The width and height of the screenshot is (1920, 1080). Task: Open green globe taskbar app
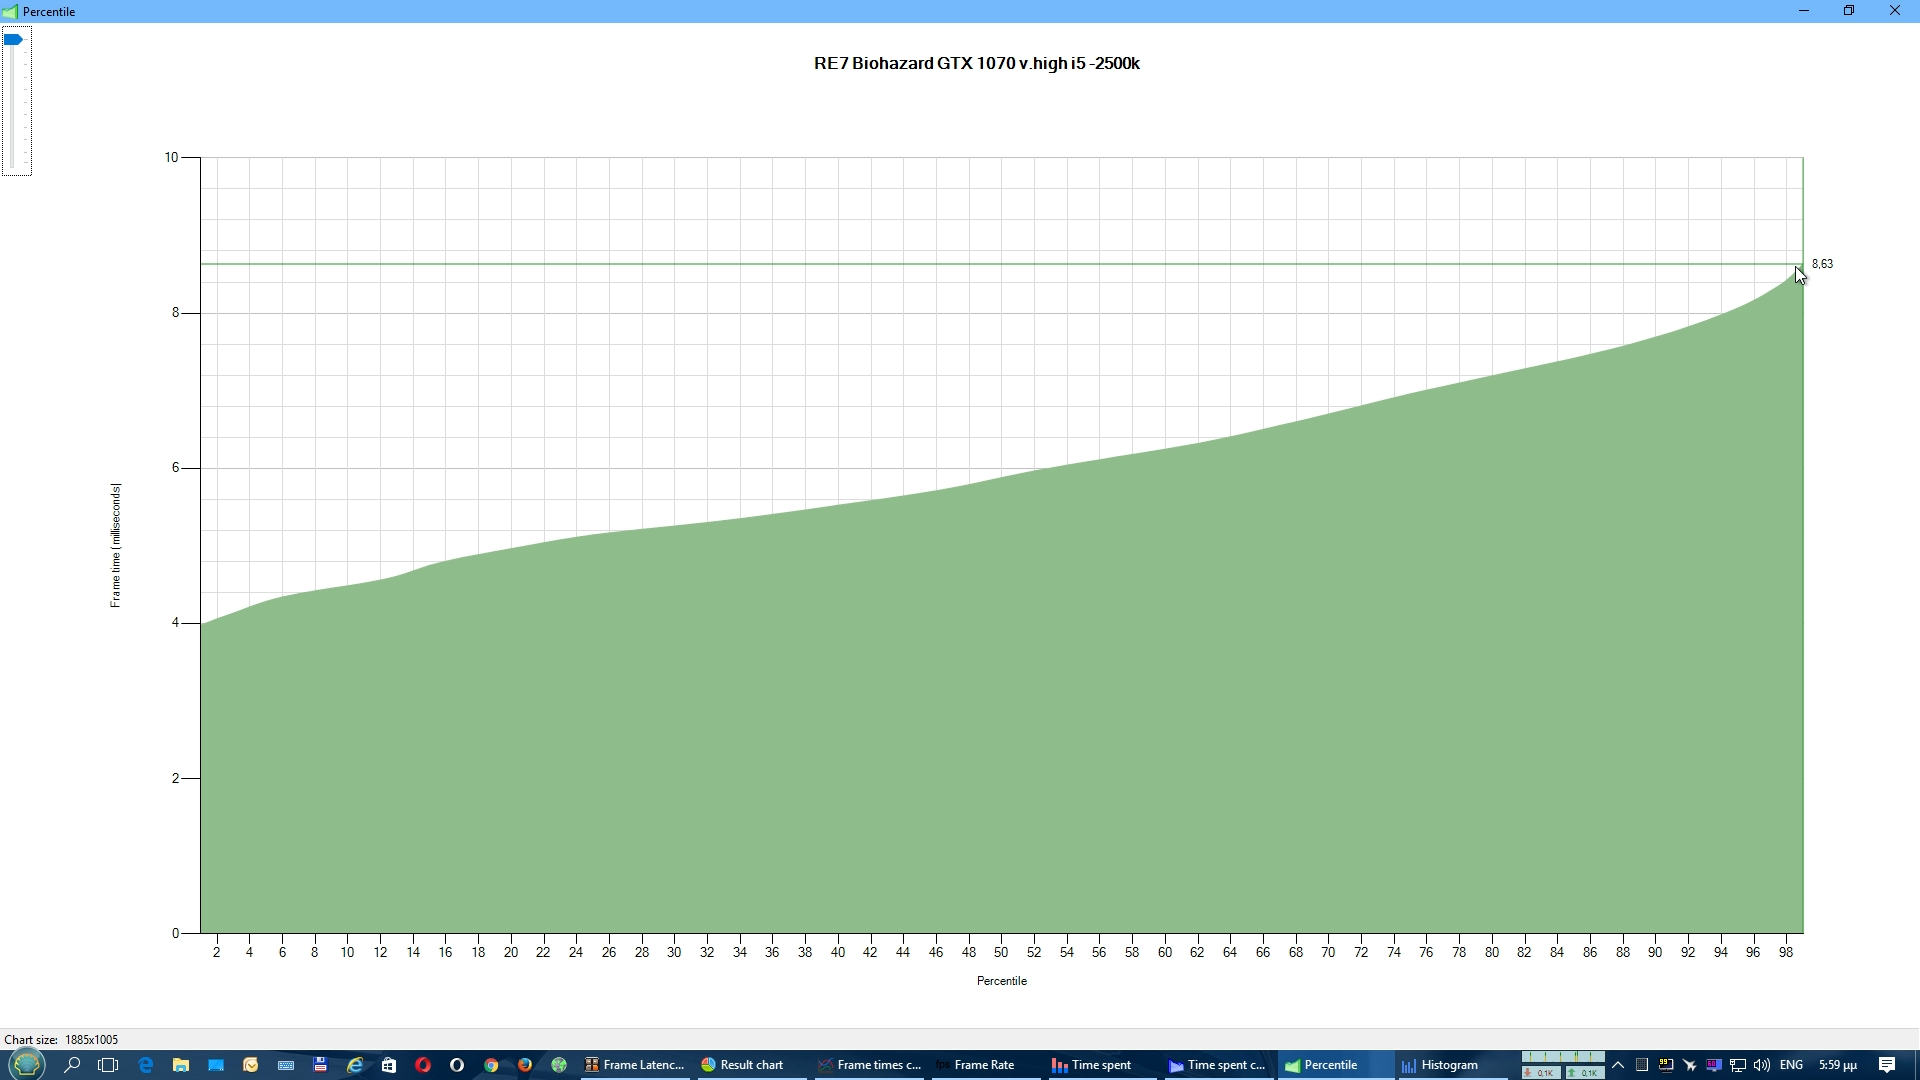tap(559, 1065)
